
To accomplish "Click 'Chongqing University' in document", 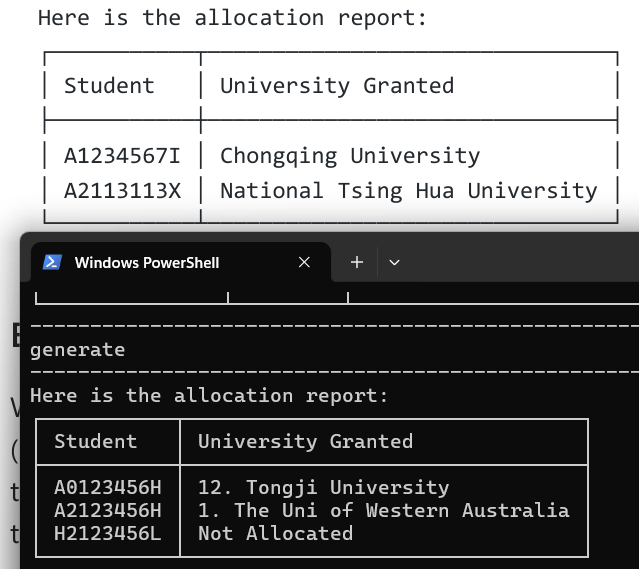I will [x=350, y=157].
